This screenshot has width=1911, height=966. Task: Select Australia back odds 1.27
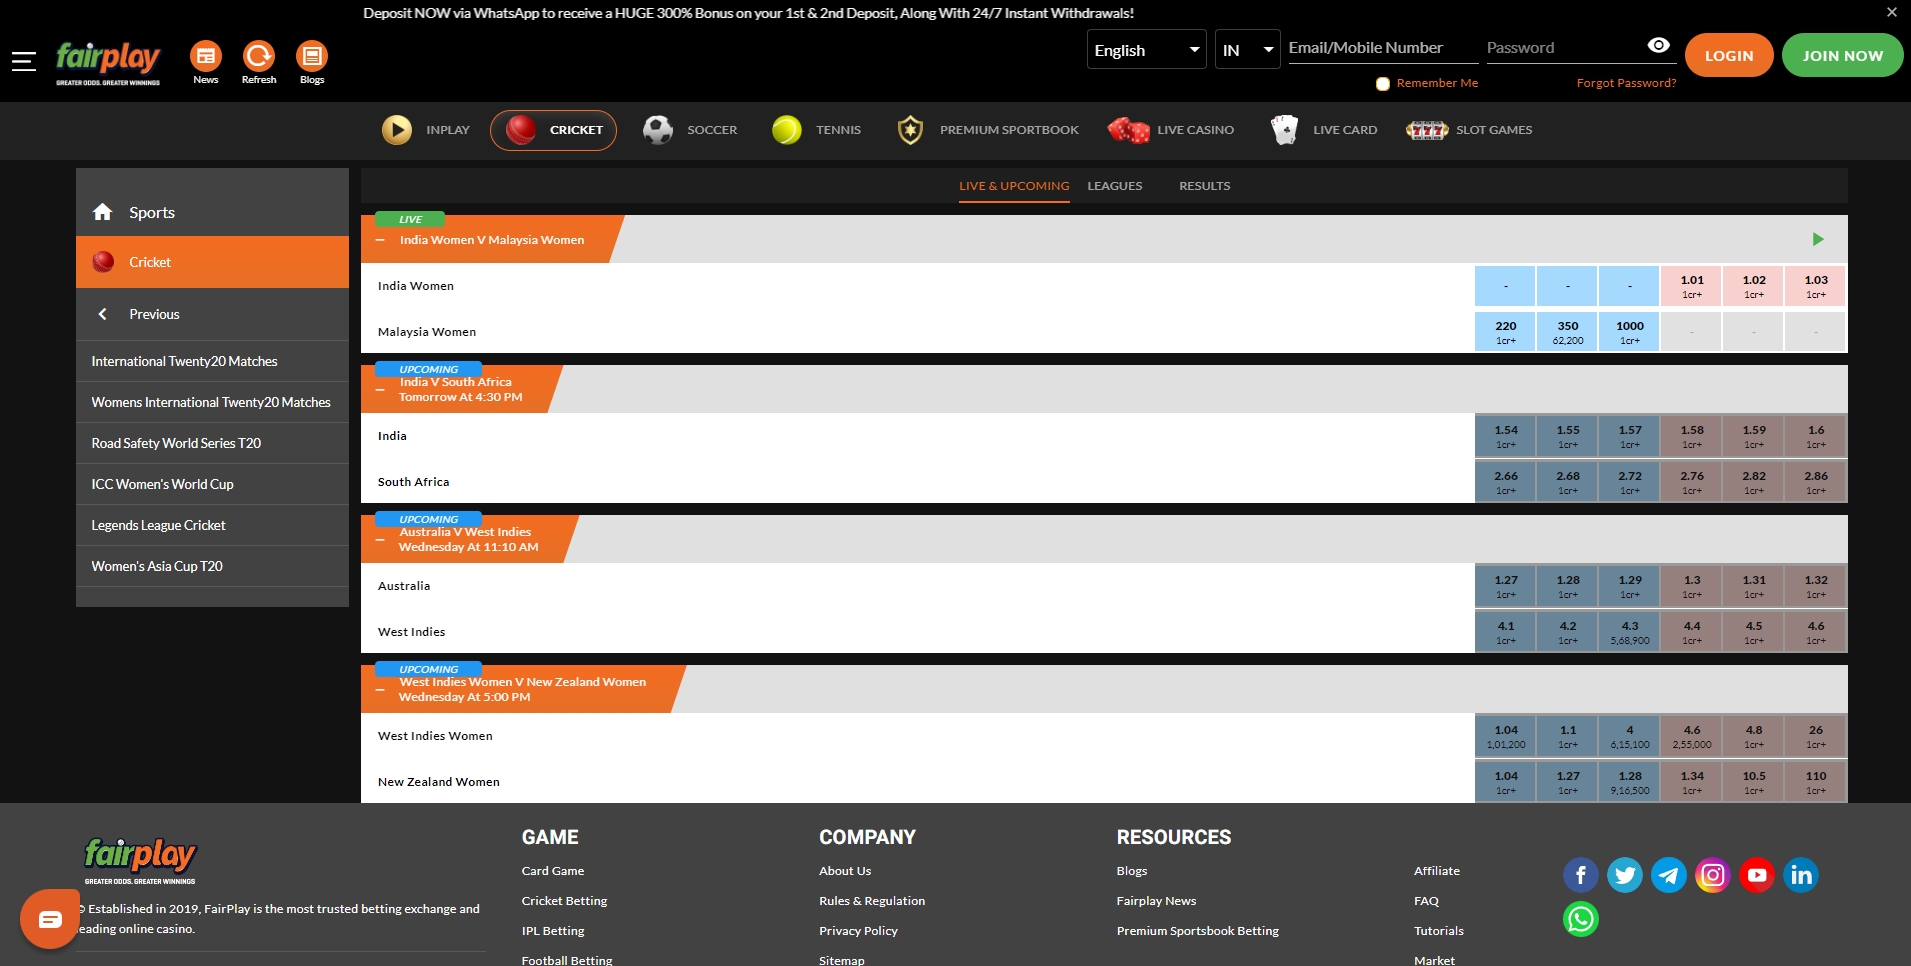(1506, 586)
